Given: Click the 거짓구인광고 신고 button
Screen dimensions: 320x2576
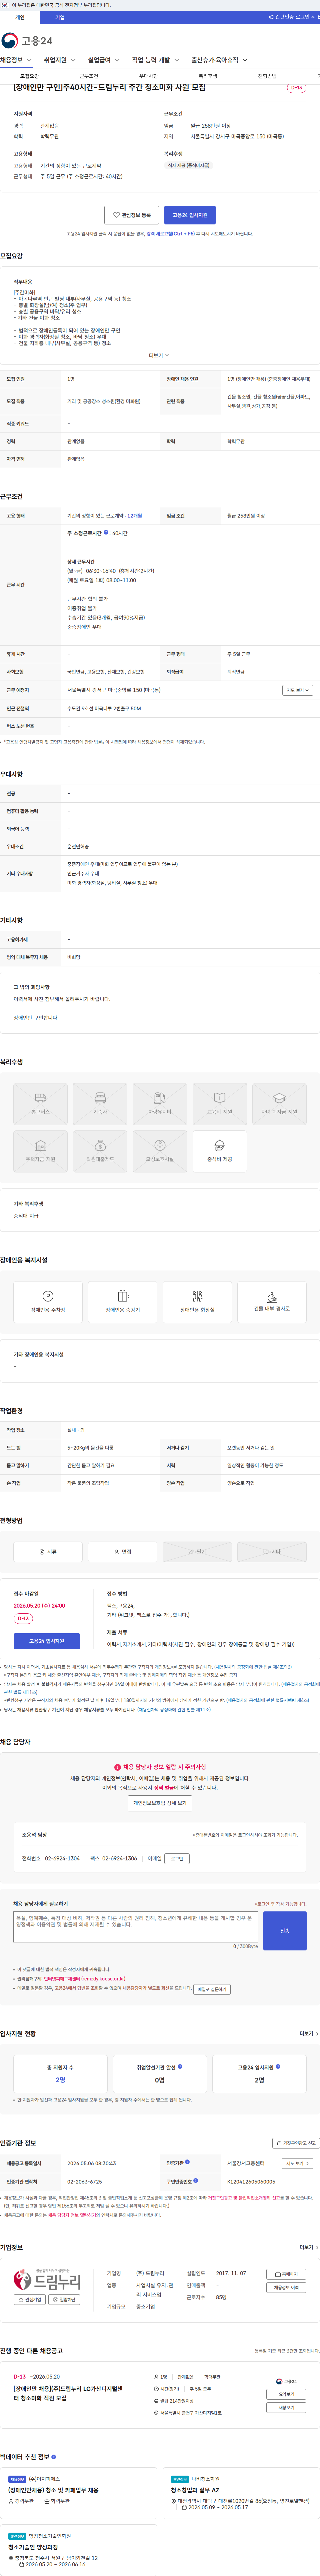Looking at the screenshot, I should pos(296,2143).
